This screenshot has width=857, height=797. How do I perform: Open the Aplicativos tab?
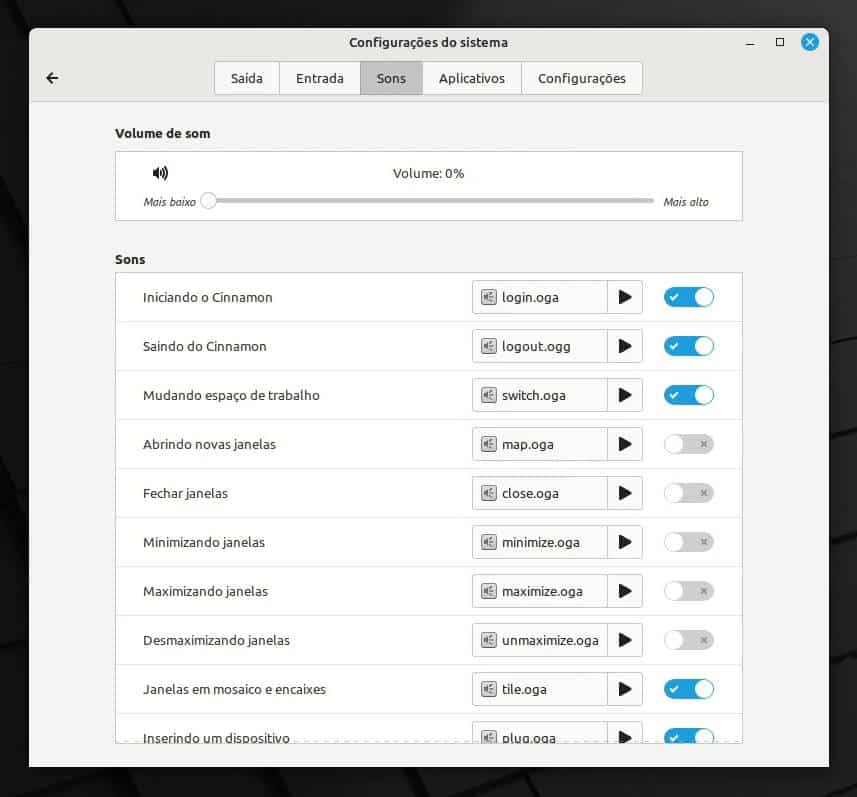[471, 77]
